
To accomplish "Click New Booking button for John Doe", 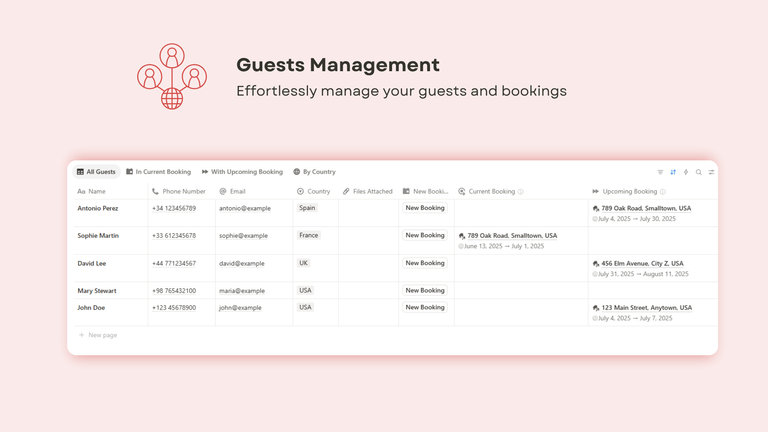I will pos(425,308).
